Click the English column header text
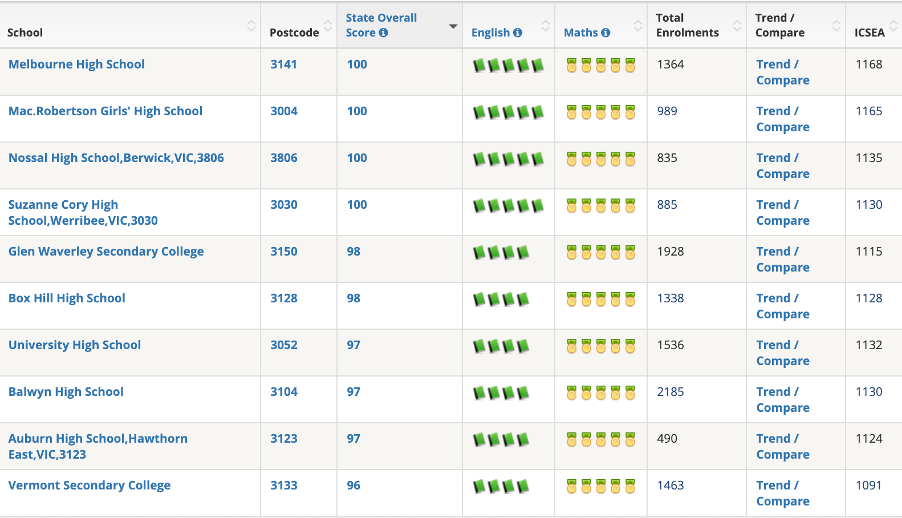Screen dimensions: 902x518 coord(490,33)
